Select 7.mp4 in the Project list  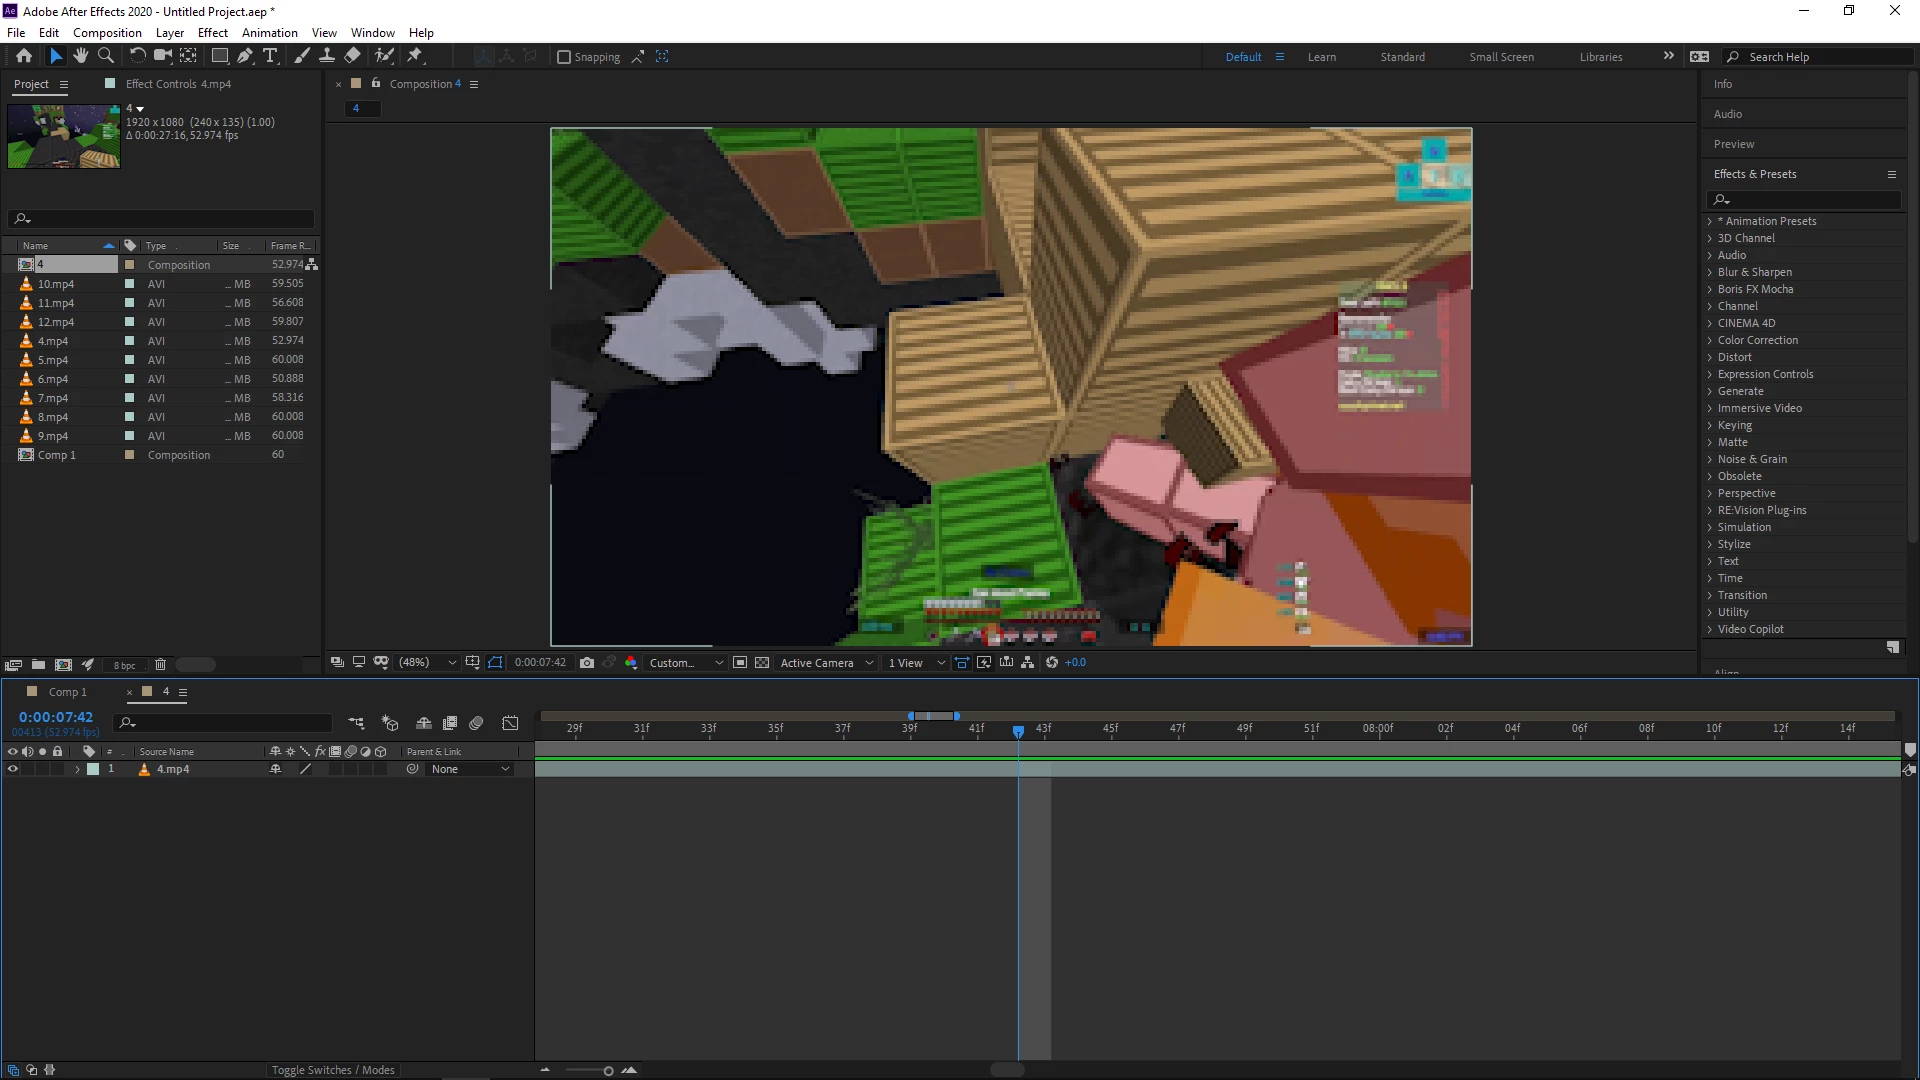click(x=53, y=398)
